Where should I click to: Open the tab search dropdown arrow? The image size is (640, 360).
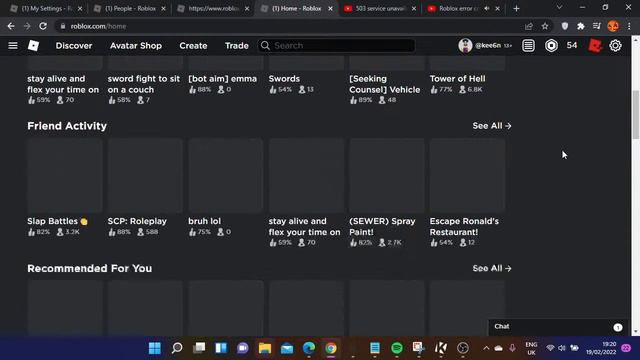[559, 7]
